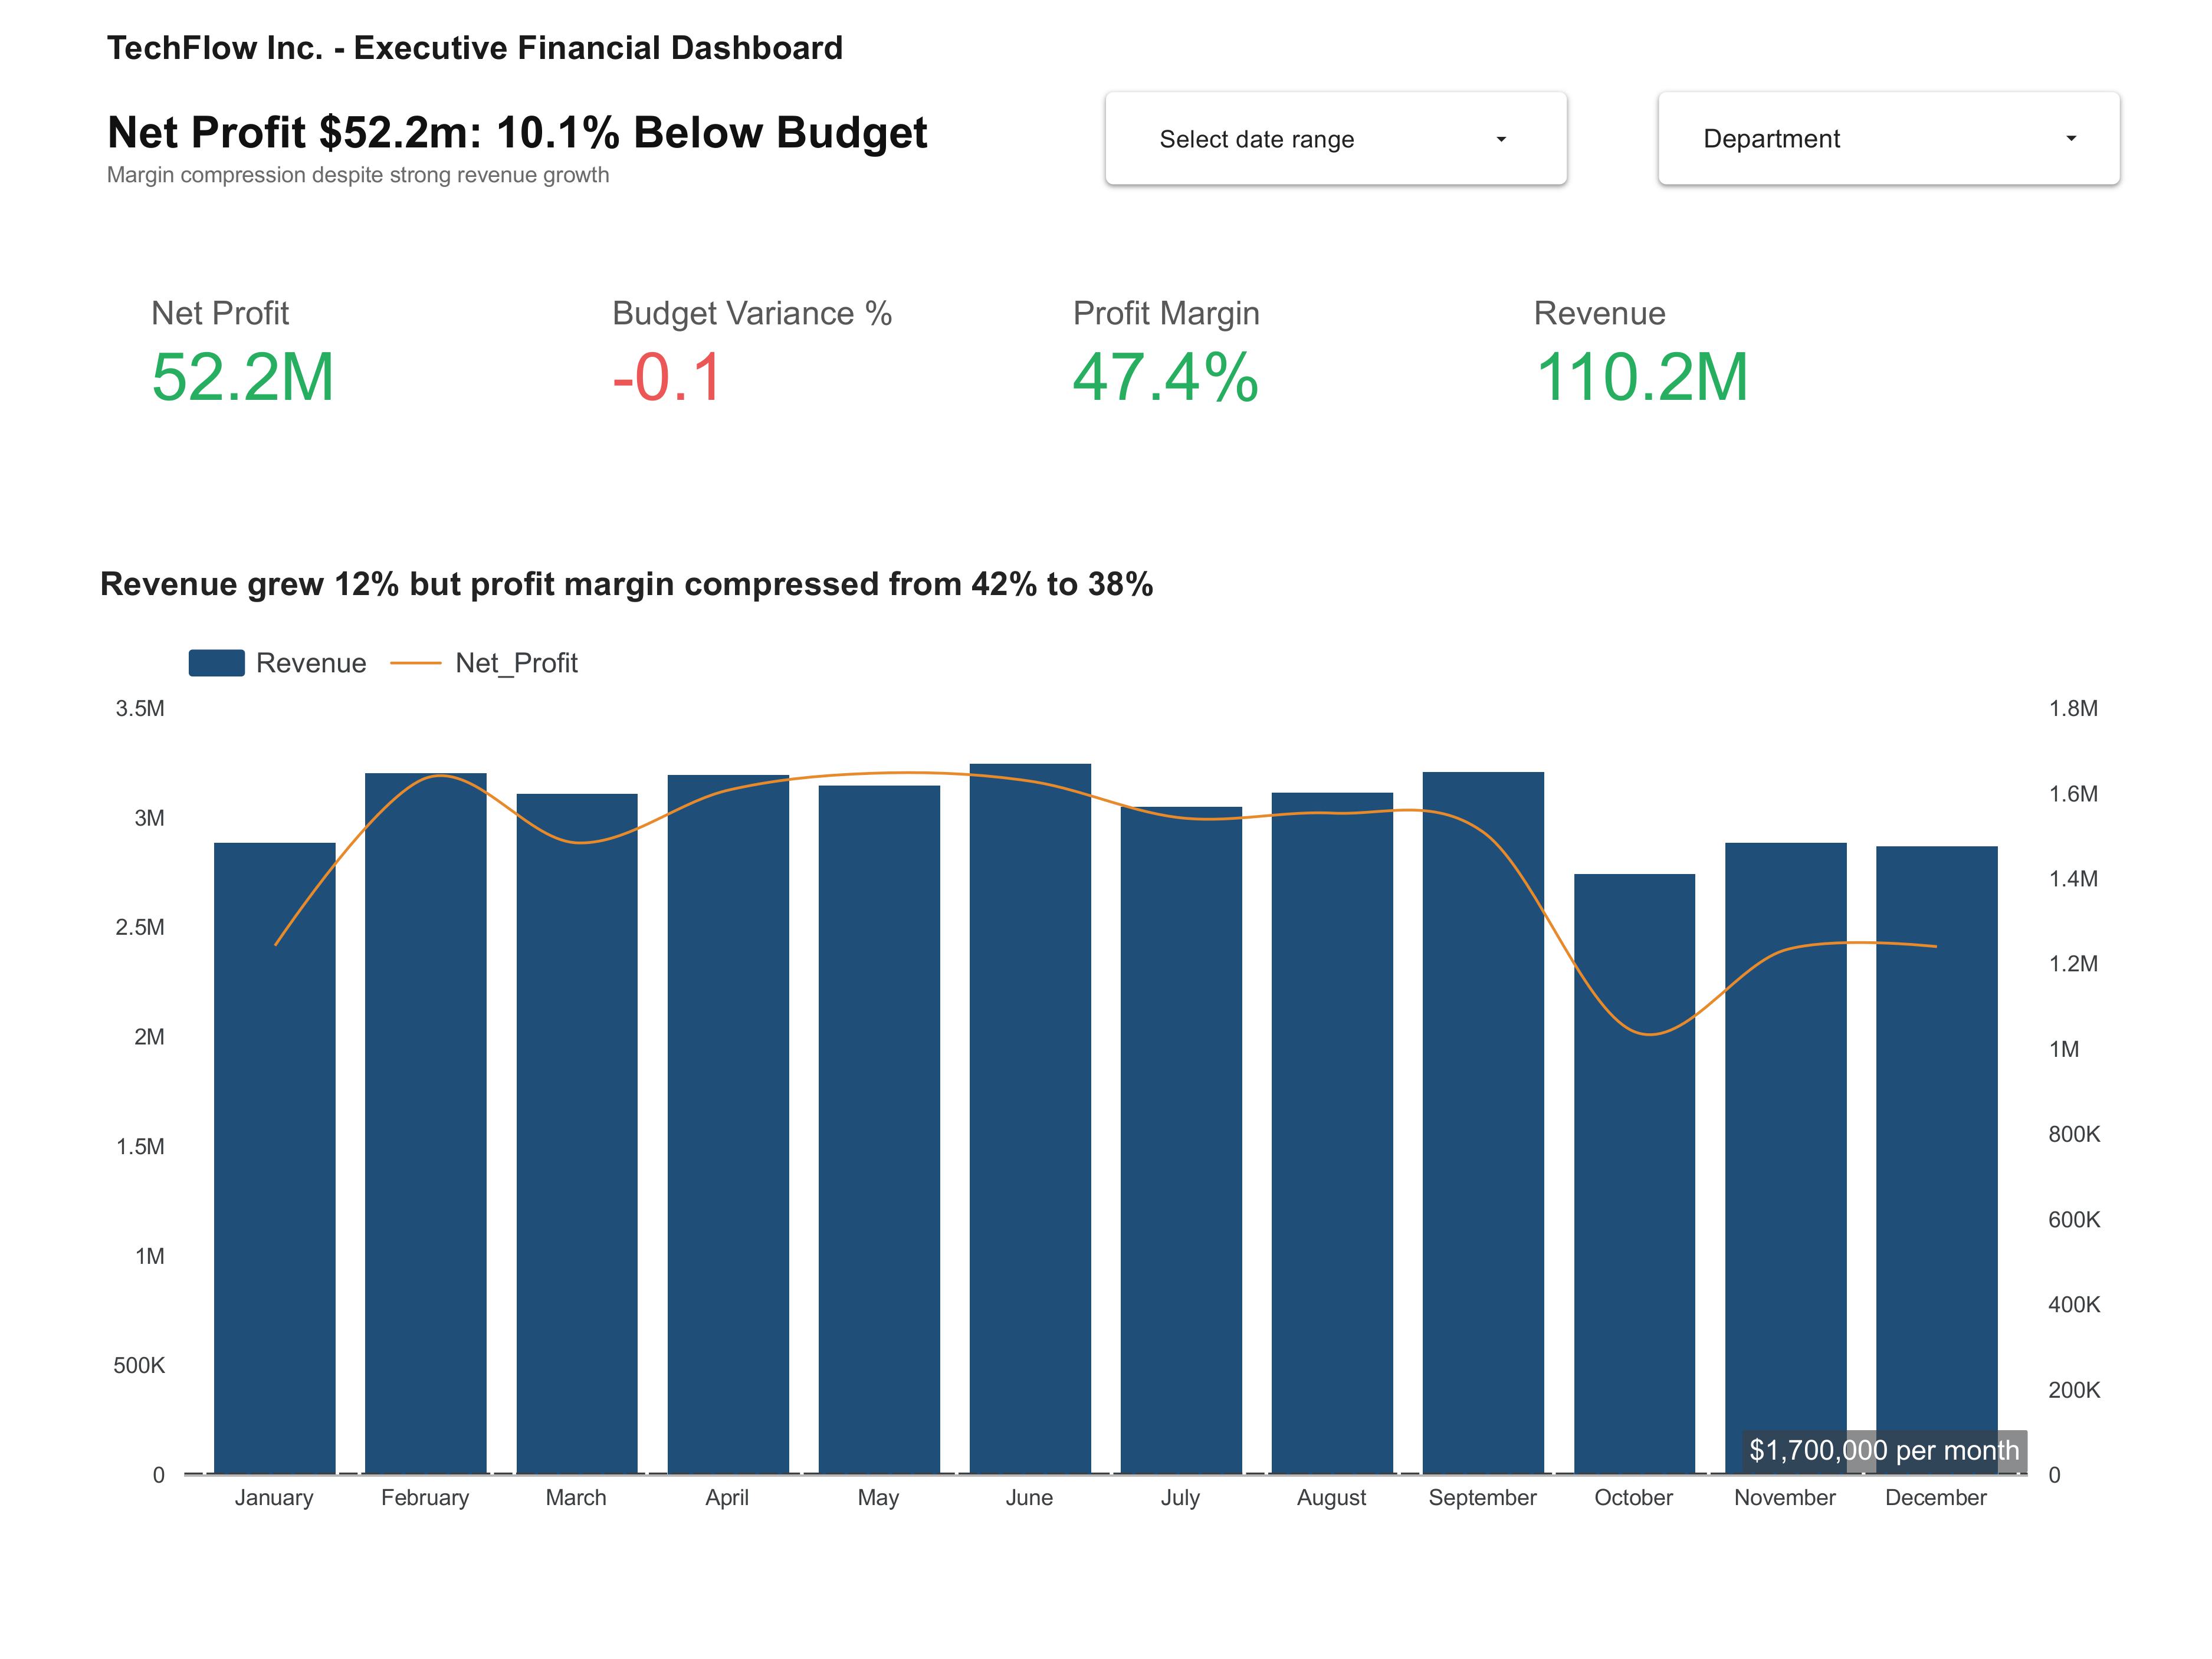Select the December revenue bar
This screenshot has height=1659, width=2212.
(1936, 1160)
